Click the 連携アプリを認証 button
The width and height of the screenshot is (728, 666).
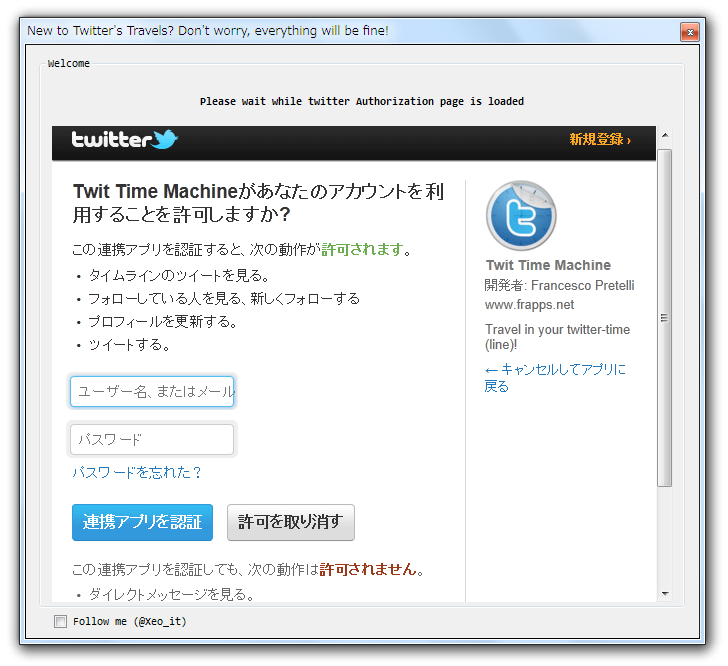142,522
